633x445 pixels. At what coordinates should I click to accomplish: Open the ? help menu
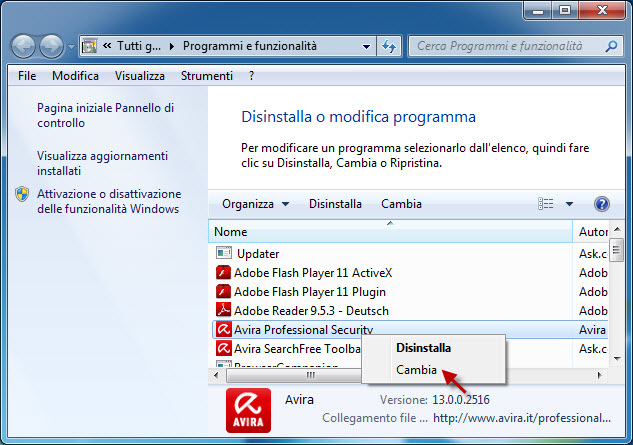252,76
